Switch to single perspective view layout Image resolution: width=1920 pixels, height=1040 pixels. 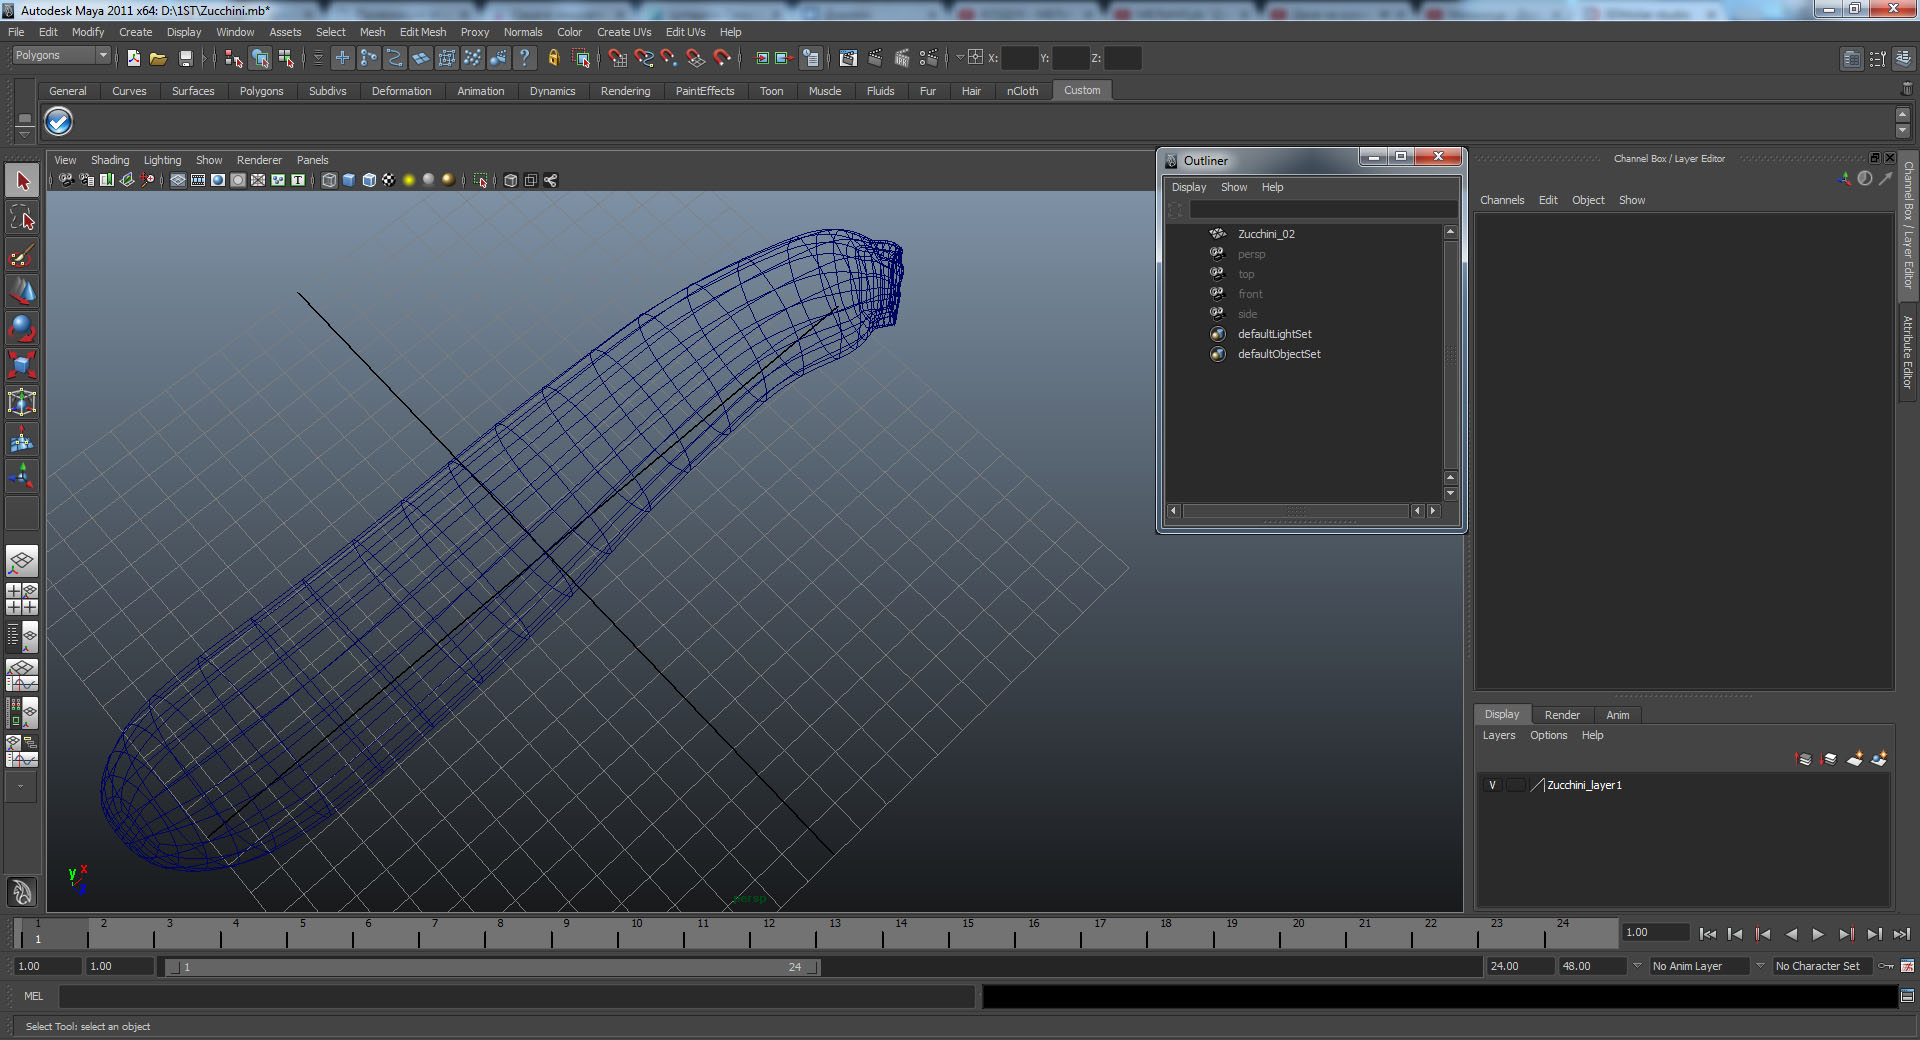22,561
